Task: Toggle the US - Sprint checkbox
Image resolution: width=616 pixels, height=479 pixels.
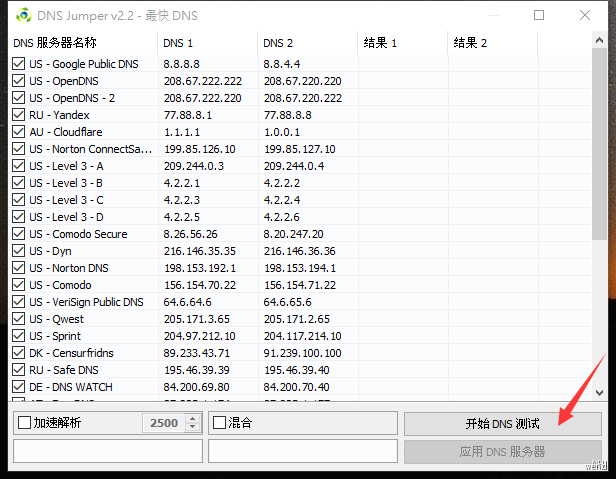Action: pos(18,336)
